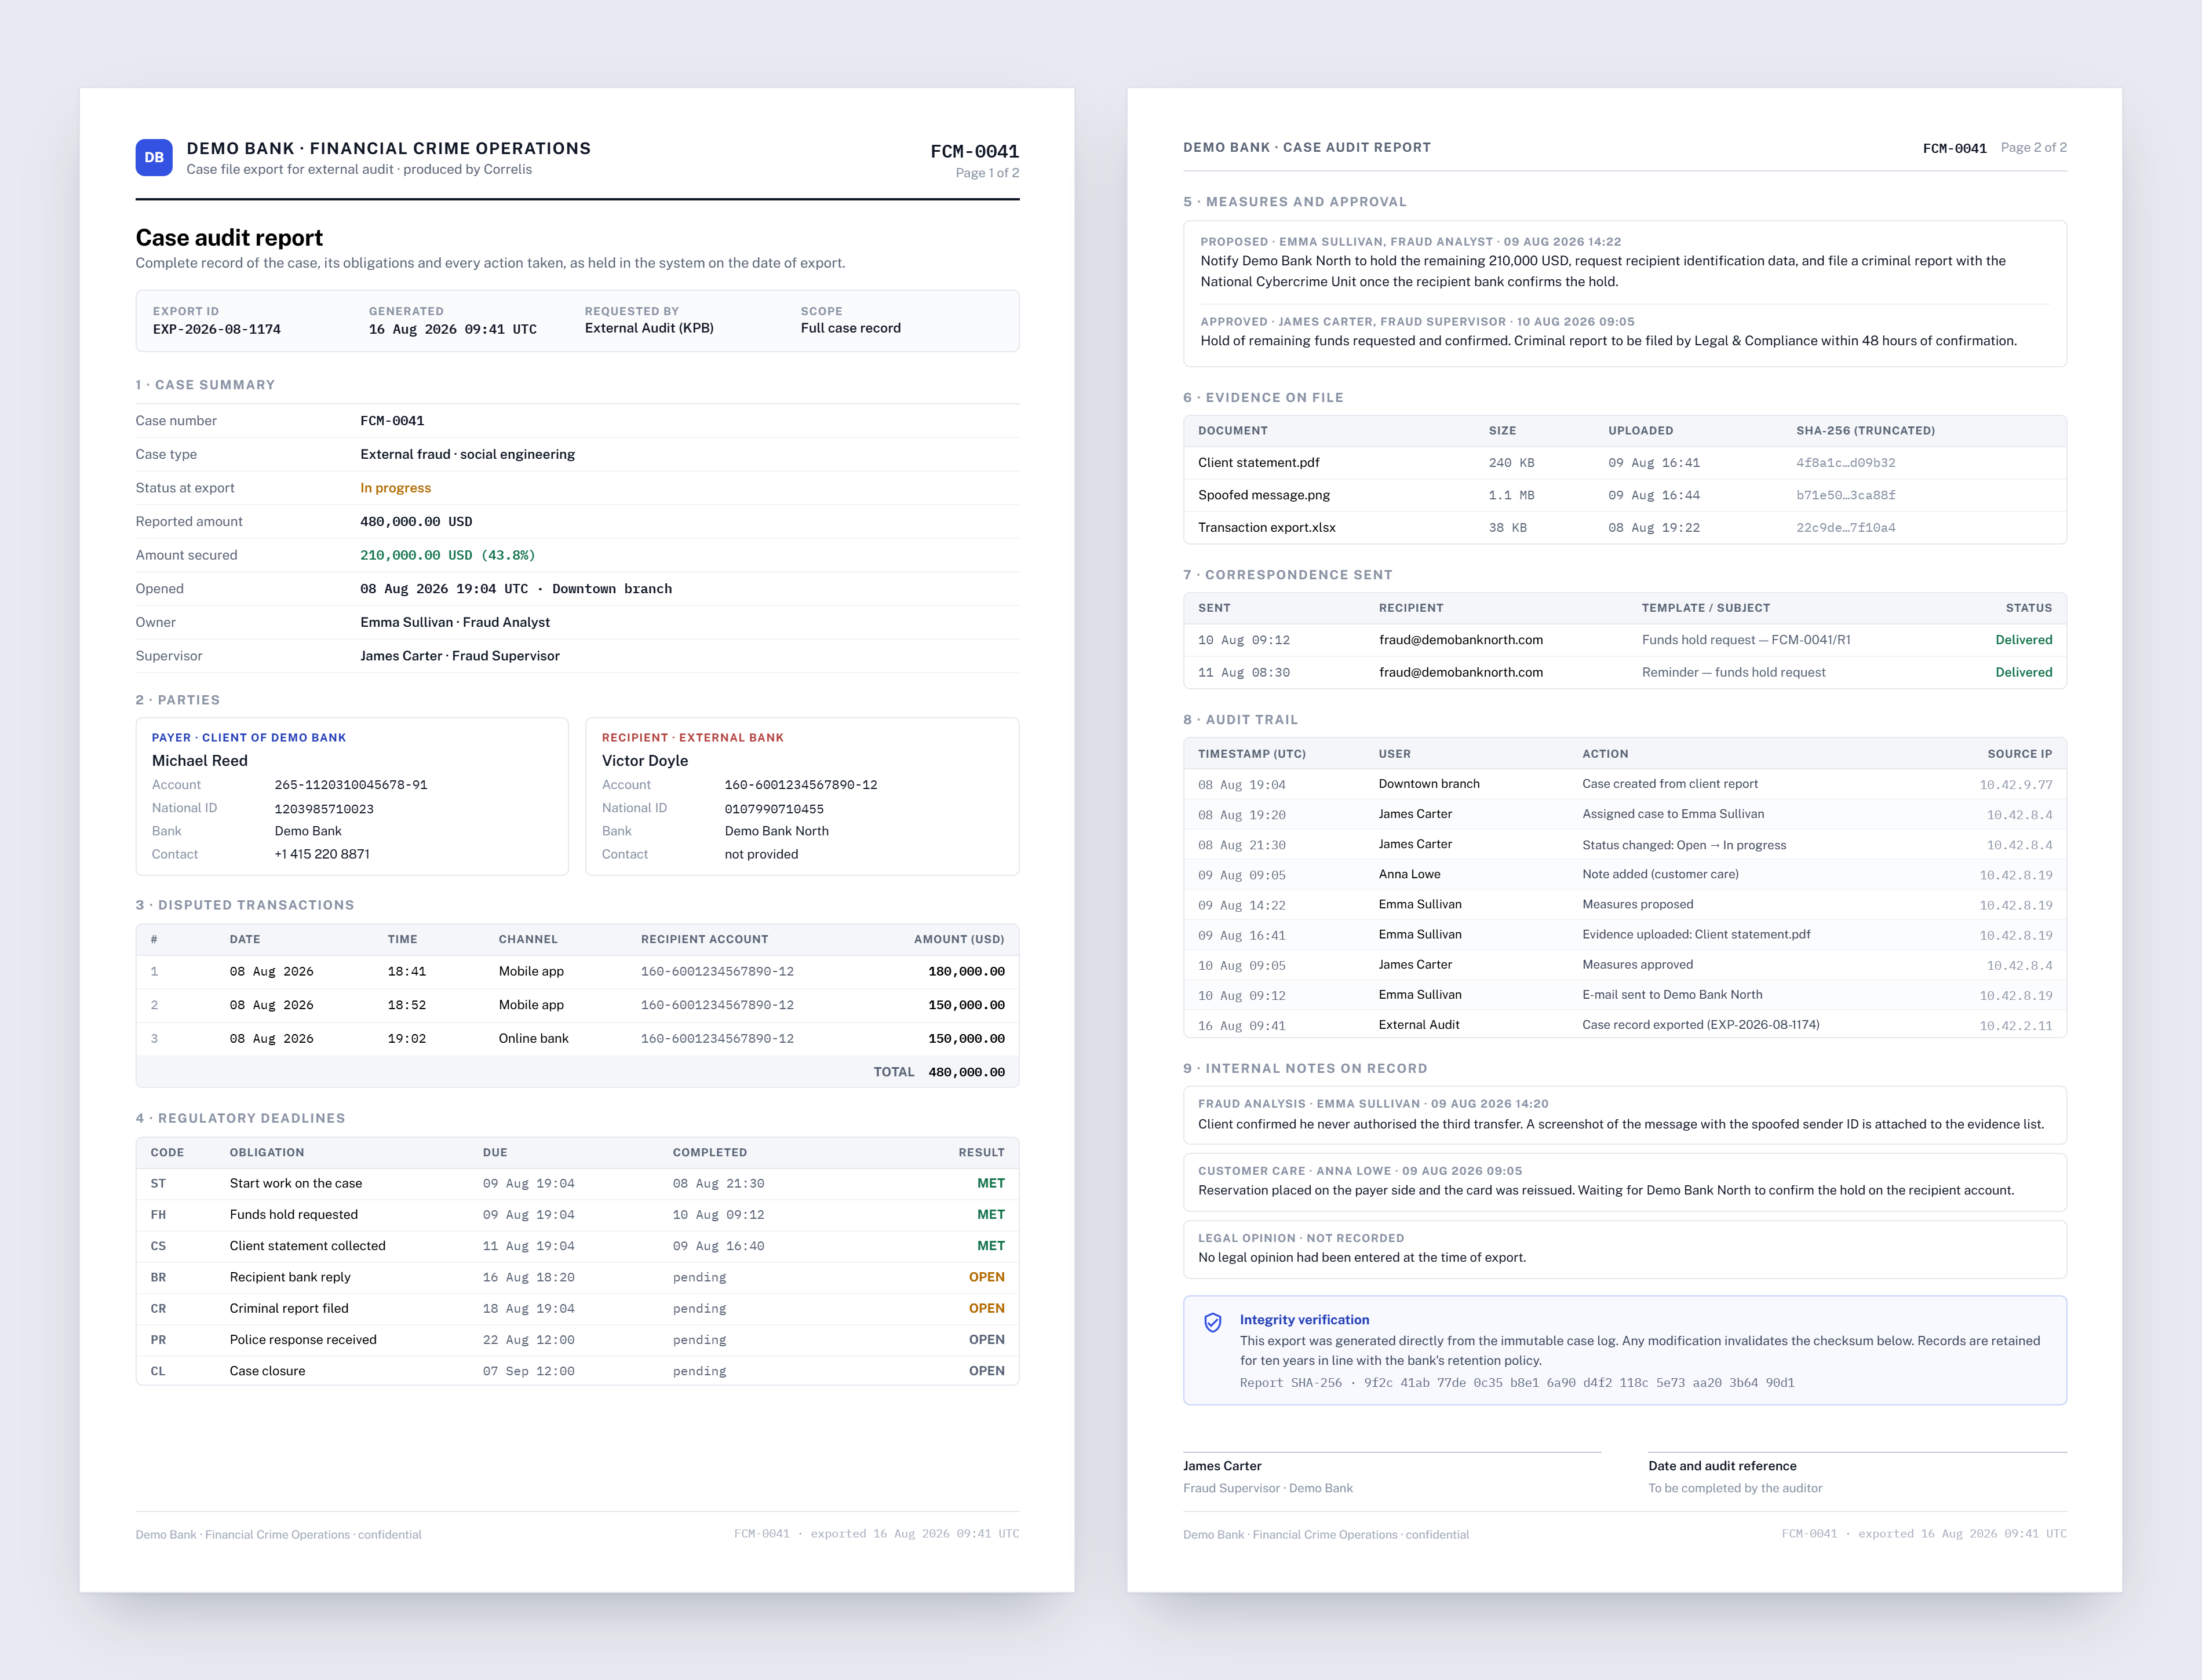Click source IP 10.42.9.77
The image size is (2202, 1680).
click(x=2015, y=785)
